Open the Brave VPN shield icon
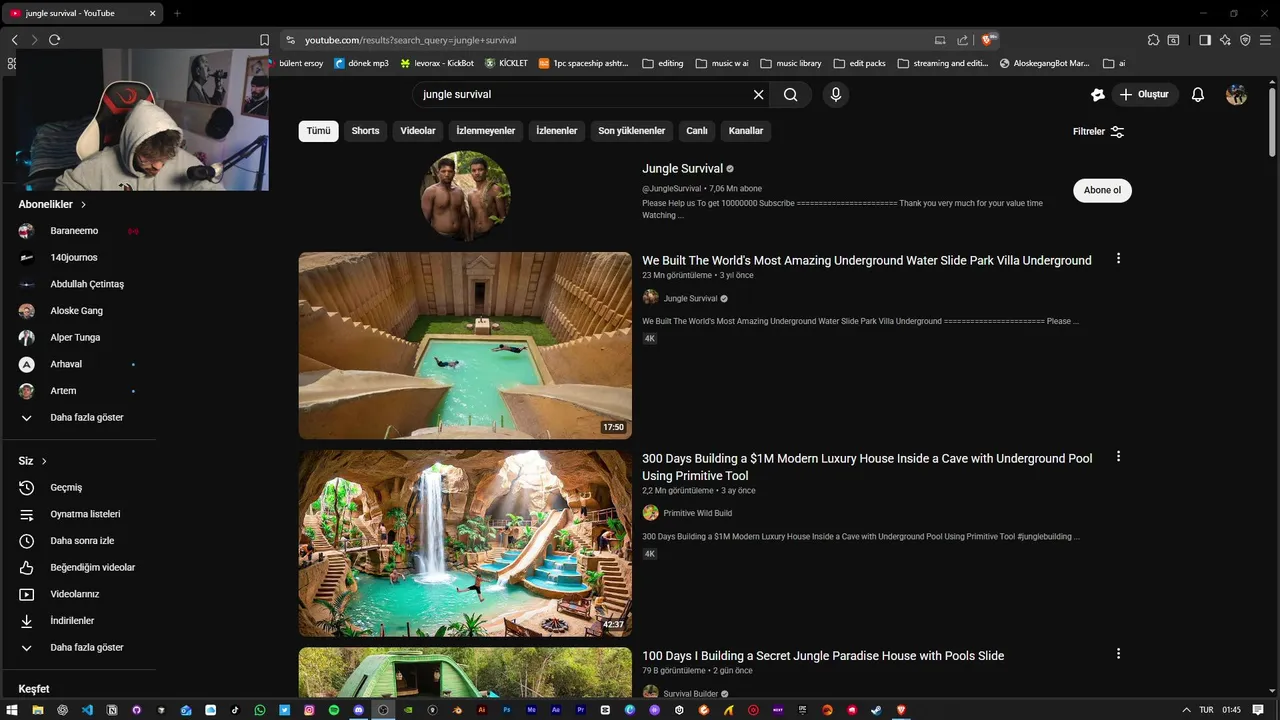 pos(1245,40)
